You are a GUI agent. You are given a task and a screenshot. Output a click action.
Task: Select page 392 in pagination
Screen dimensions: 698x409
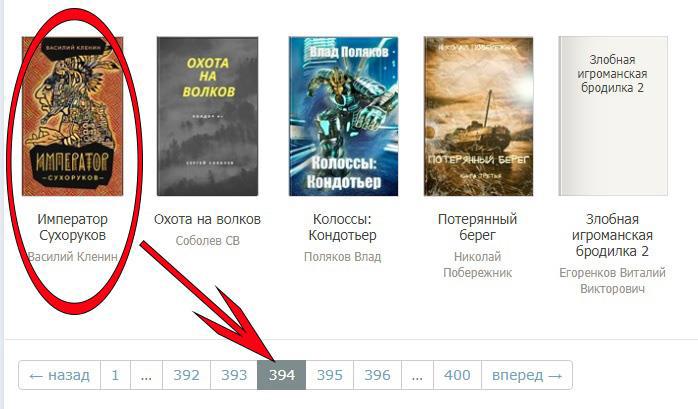coord(186,375)
